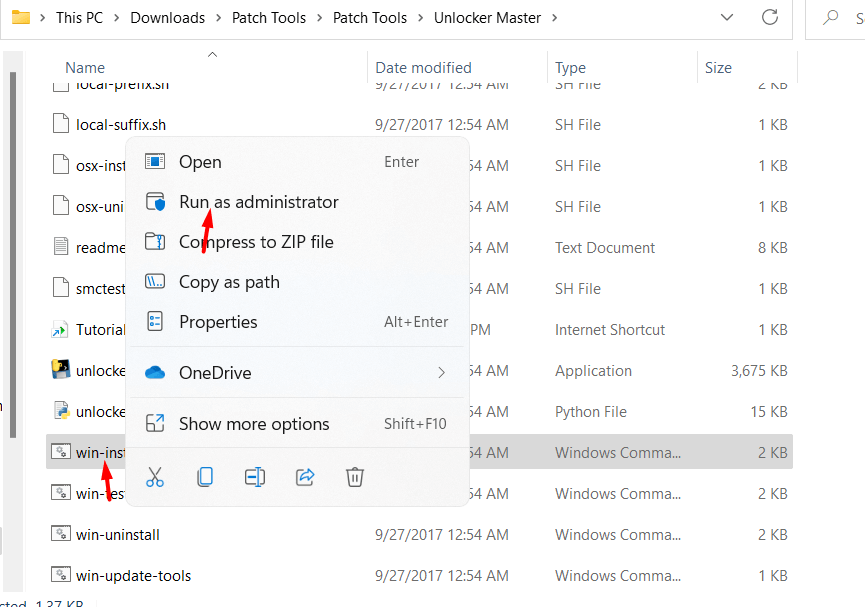Navigate to Downloads in breadcrumb path
Viewport: 865px width, 607px height.
(x=167, y=18)
